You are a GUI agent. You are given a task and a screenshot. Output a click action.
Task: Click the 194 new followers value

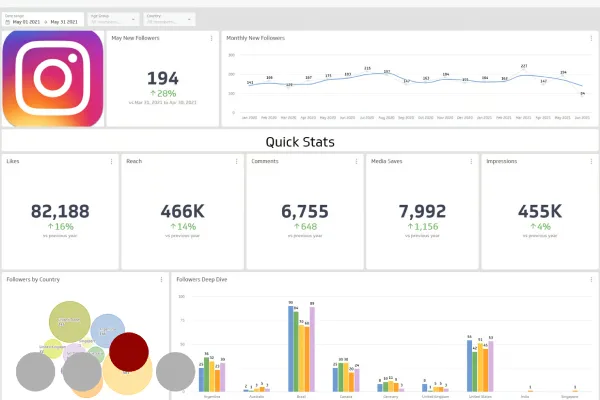coord(163,78)
